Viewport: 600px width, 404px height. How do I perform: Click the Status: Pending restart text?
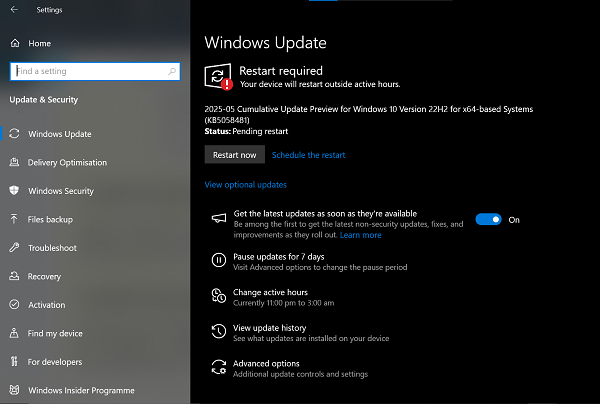click(246, 131)
